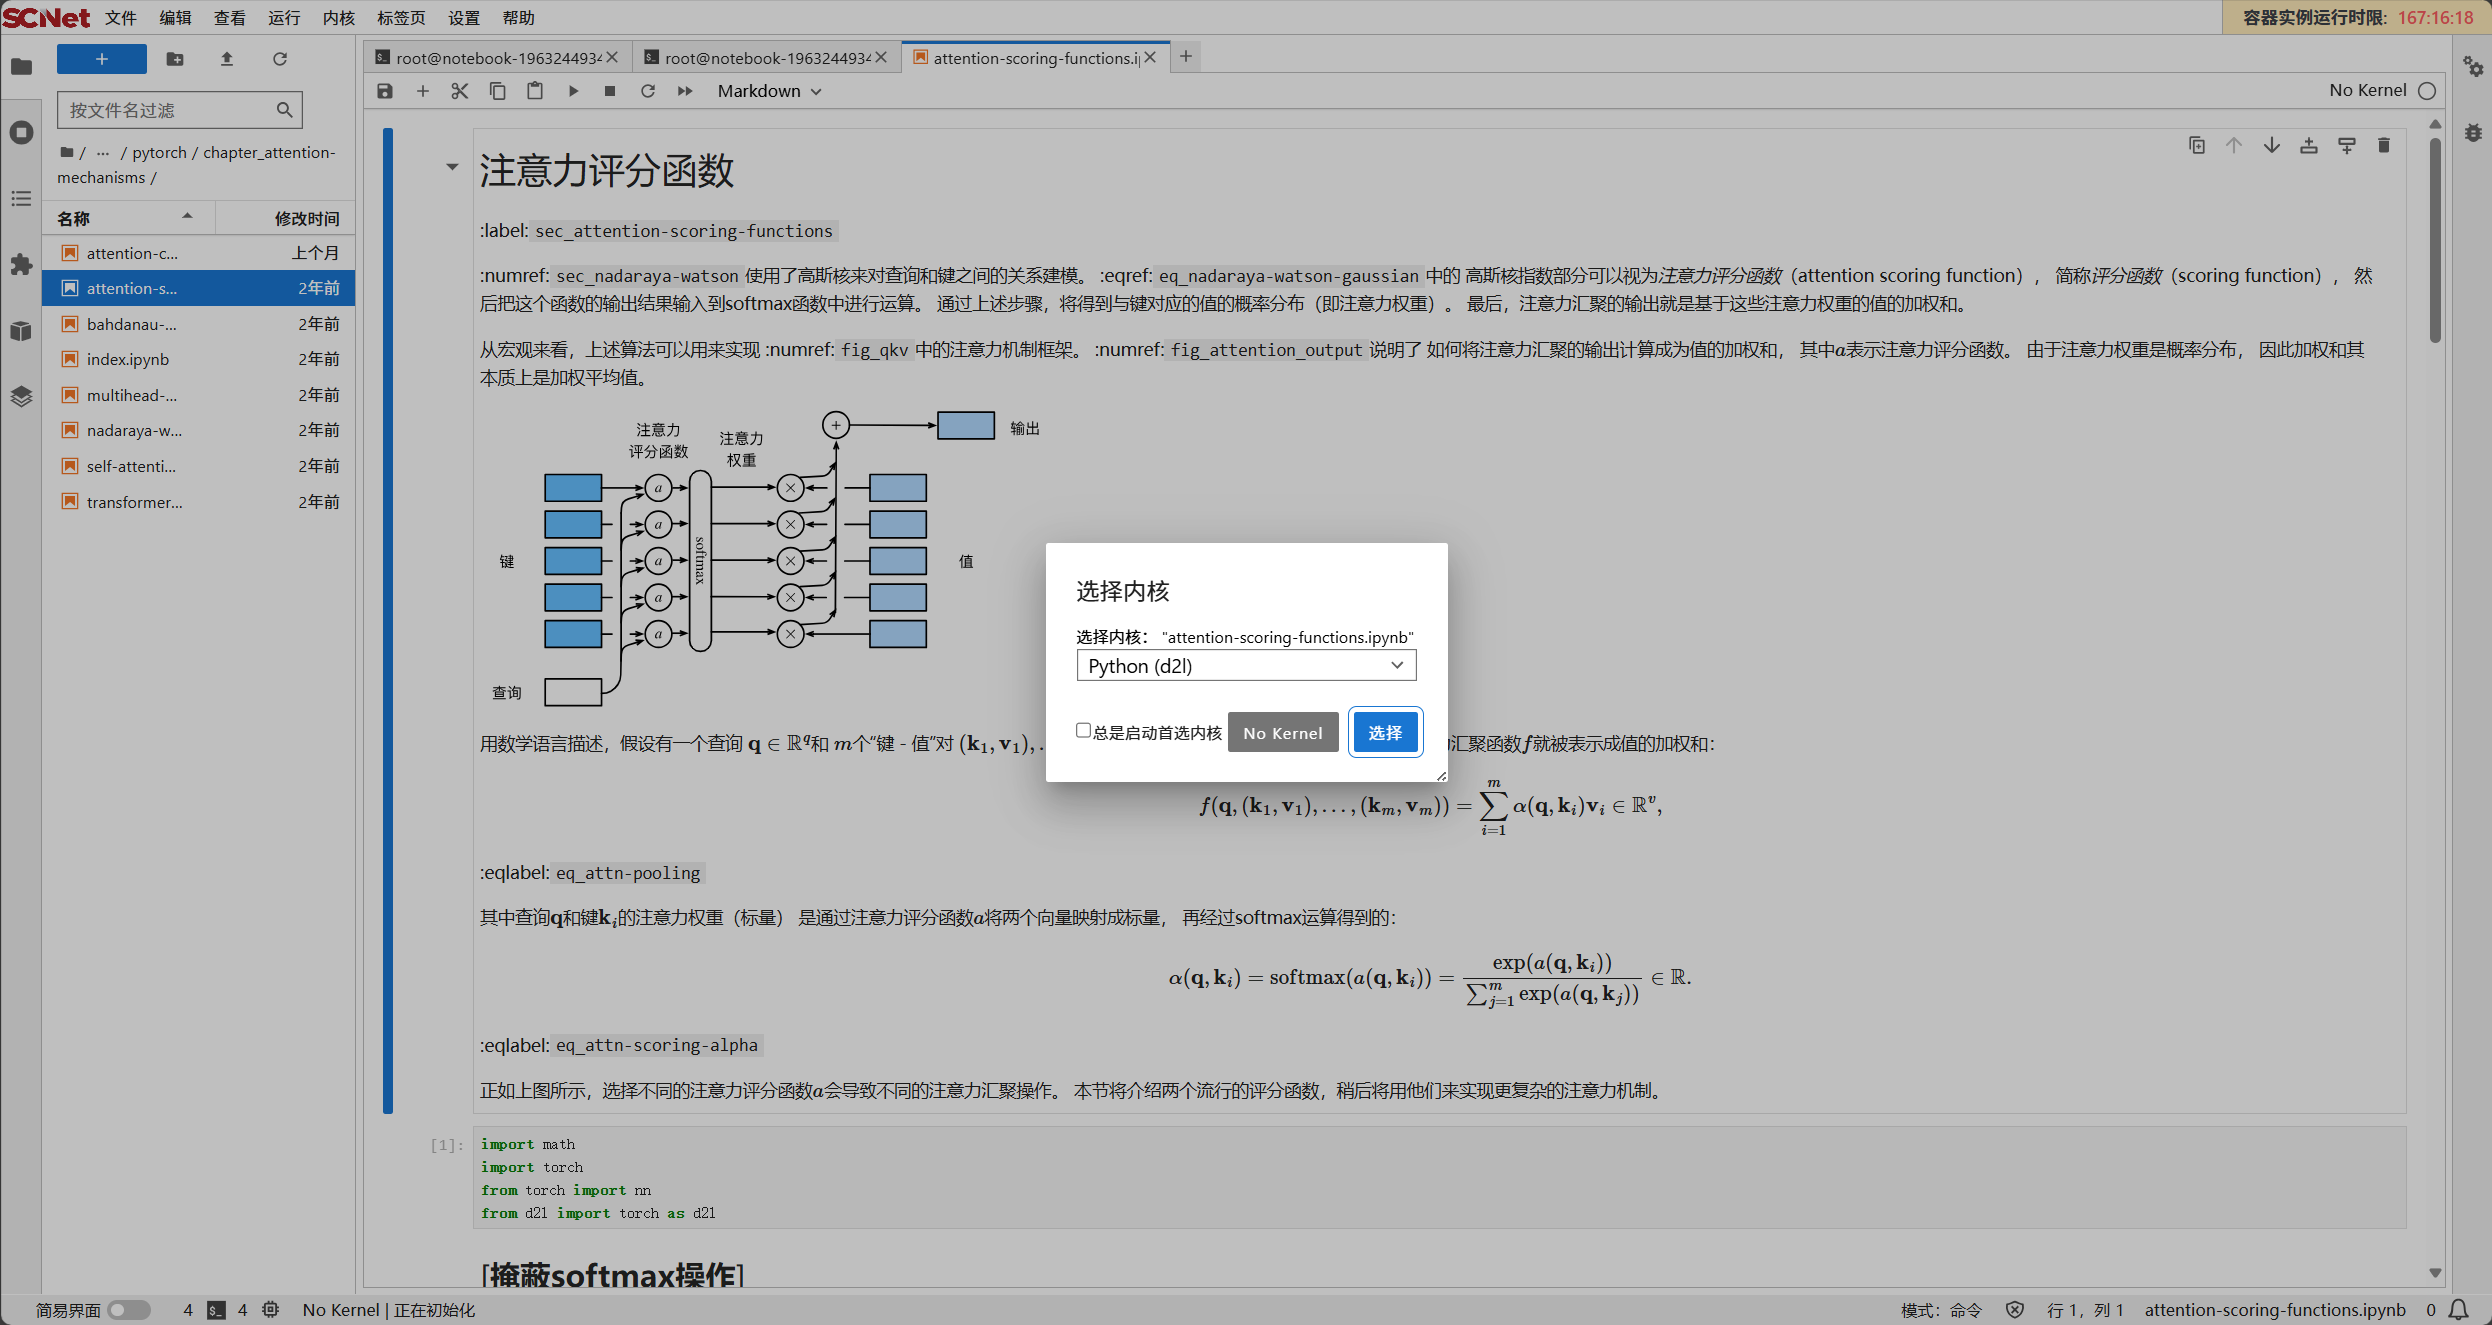
Task: Click the upload files icon
Action: [x=227, y=59]
